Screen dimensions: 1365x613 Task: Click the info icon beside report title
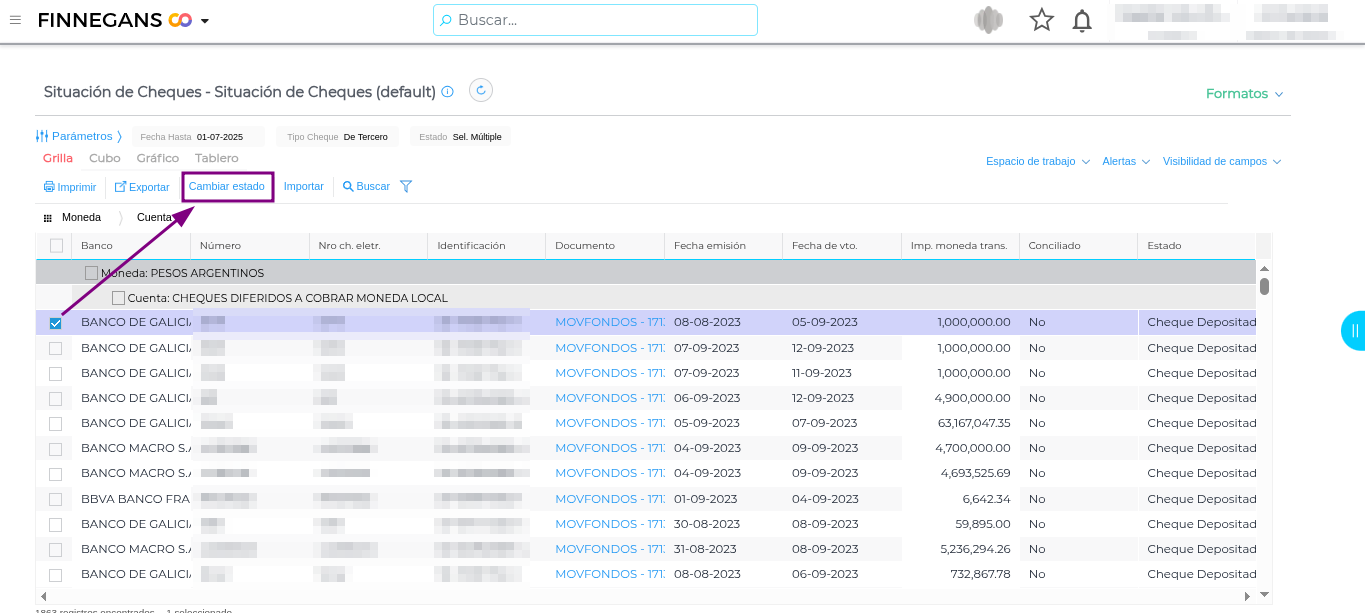(447, 92)
